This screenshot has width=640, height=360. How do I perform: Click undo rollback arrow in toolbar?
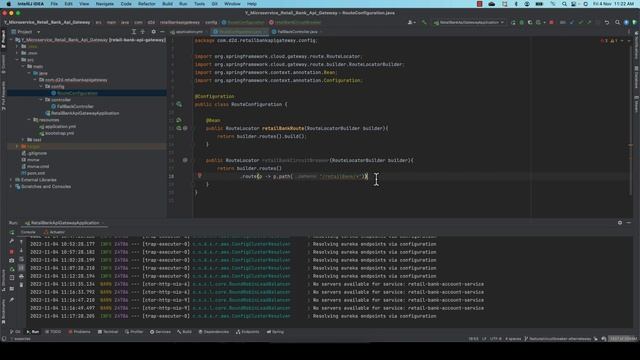tap(607, 22)
